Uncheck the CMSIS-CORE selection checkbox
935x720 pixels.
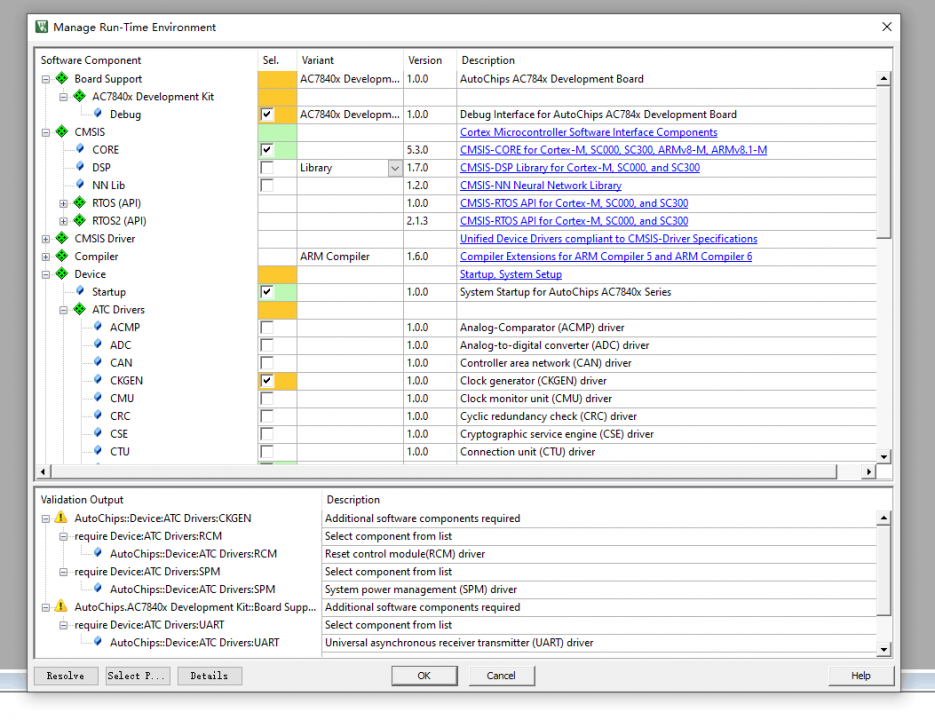[x=266, y=149]
